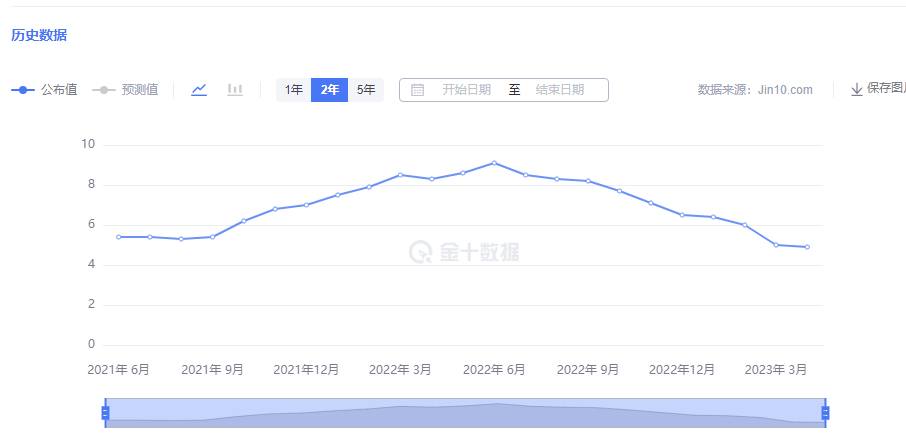Viewport: 906px width, 441px height.
Task: Click the y-axis value 4
Action: tap(91, 265)
